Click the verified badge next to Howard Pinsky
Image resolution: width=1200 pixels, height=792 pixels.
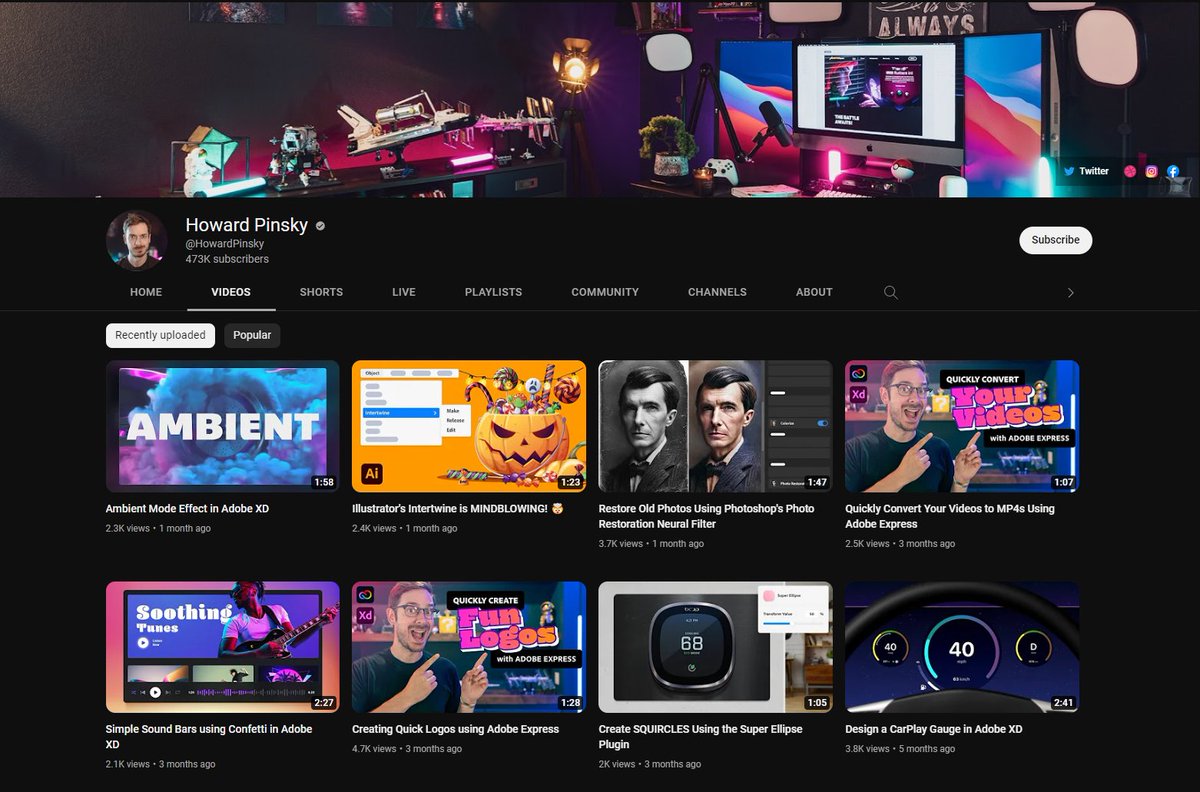320,226
